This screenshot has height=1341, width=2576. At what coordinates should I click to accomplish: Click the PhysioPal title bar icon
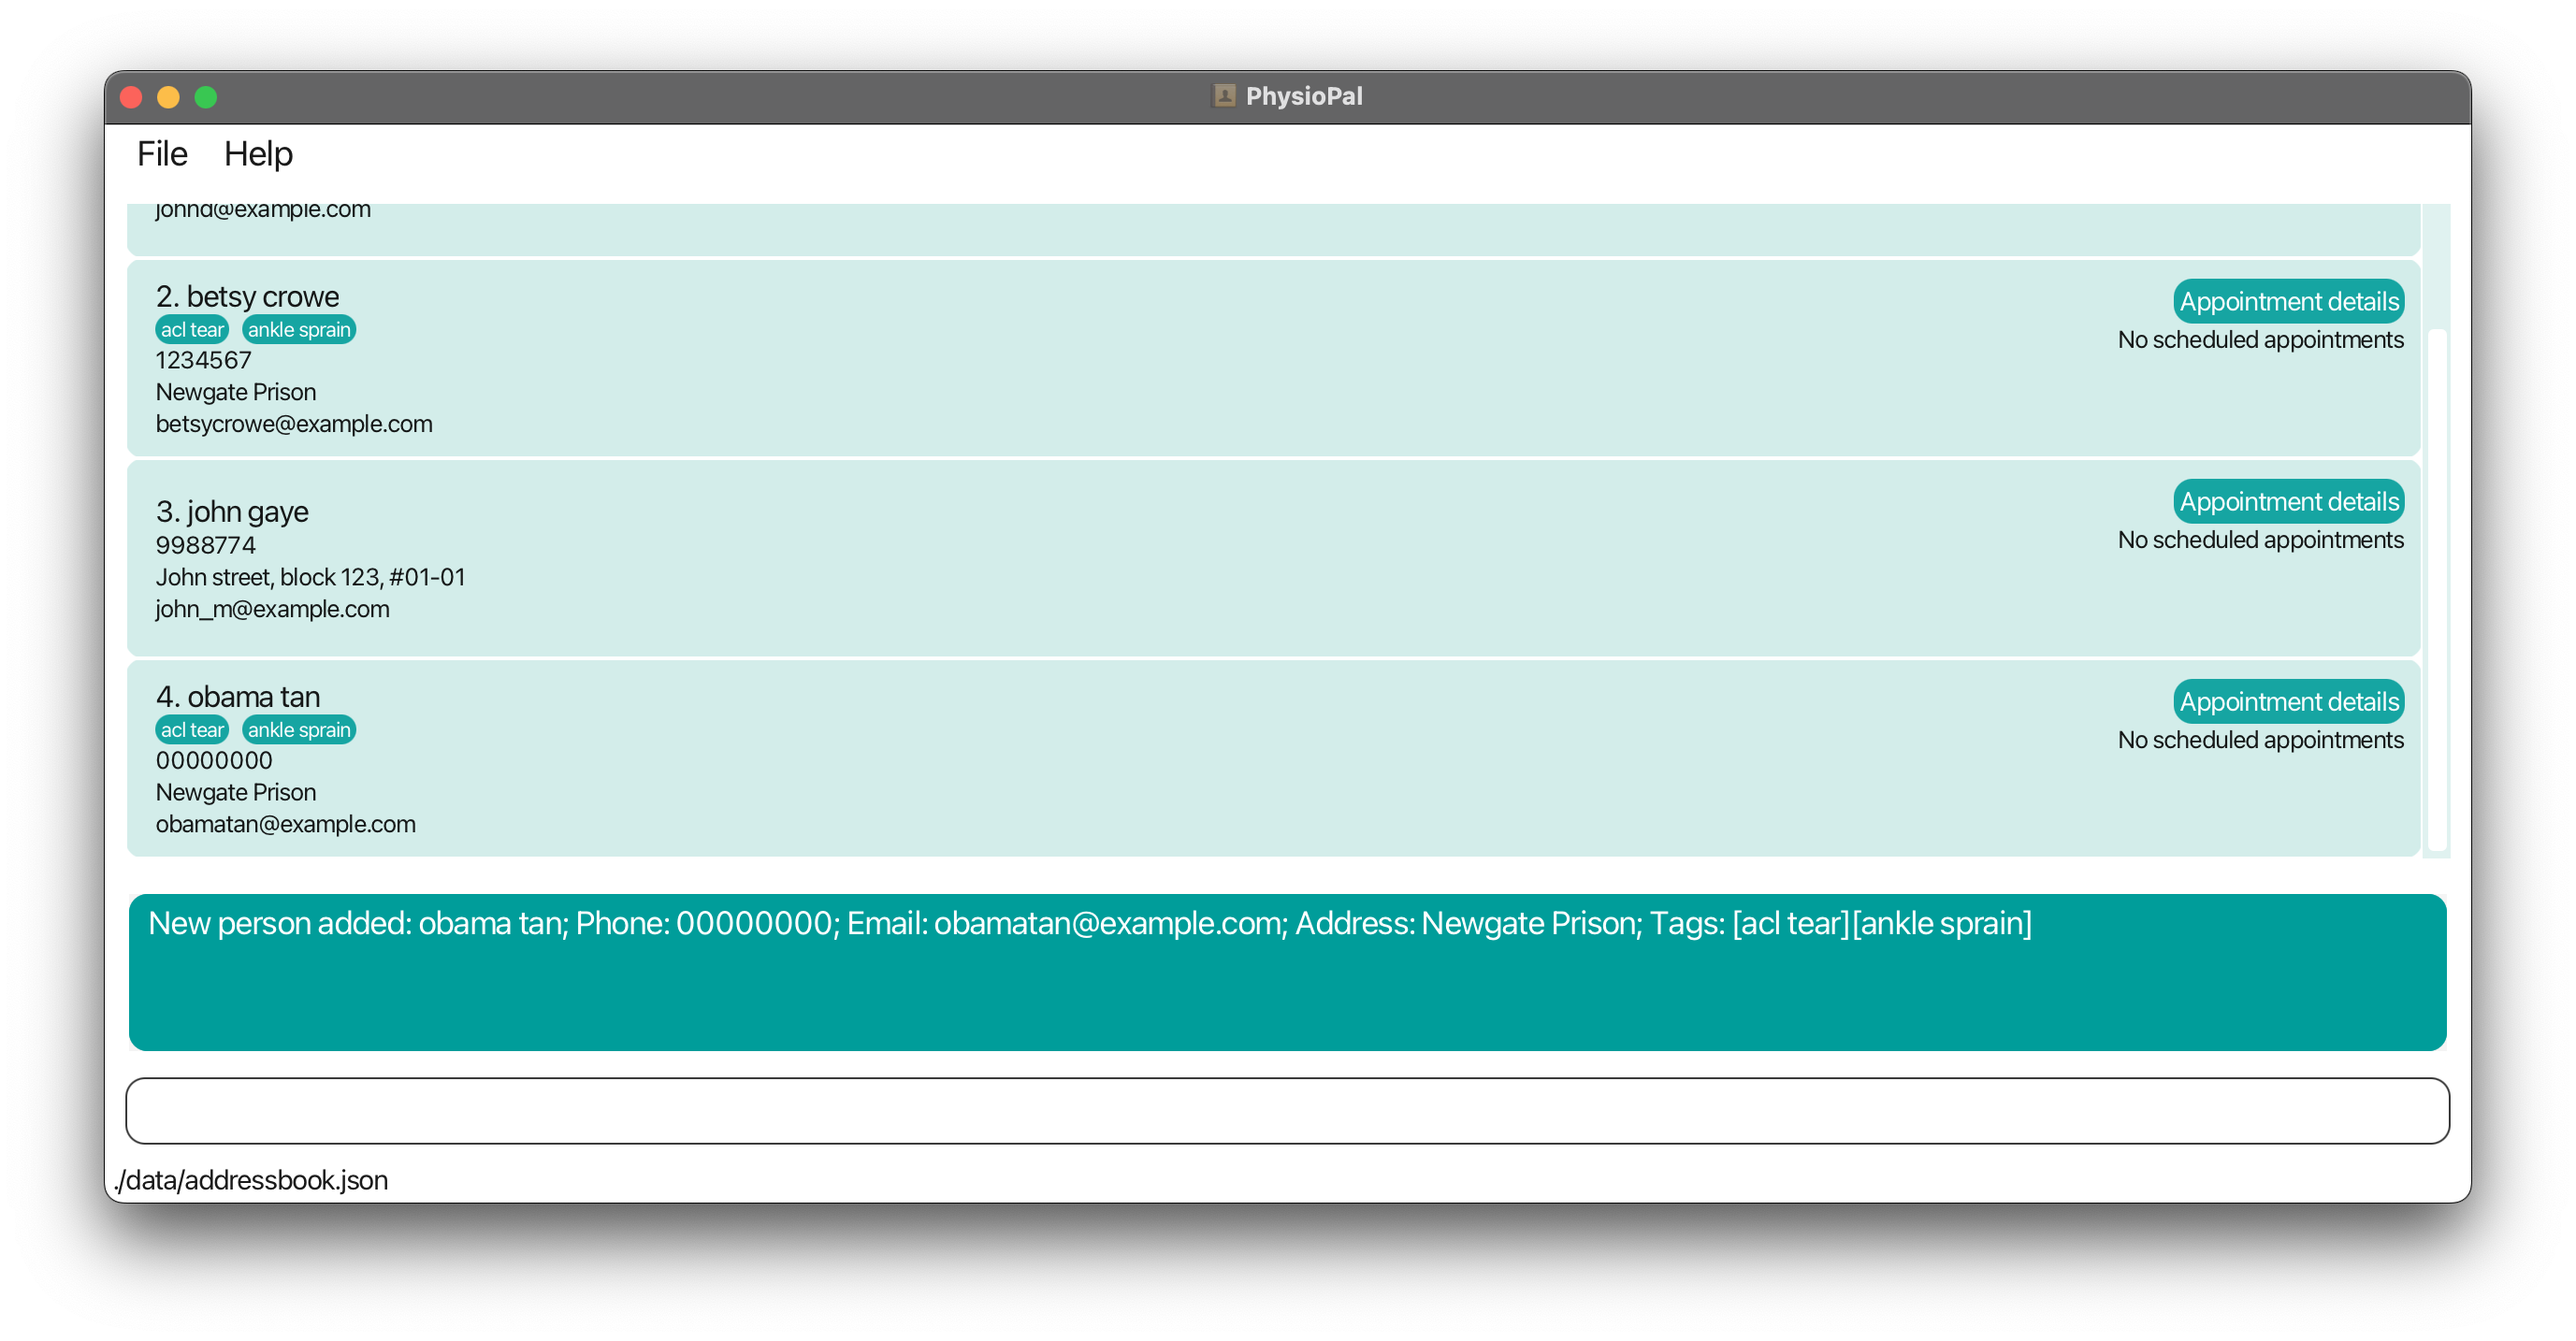pyautogui.click(x=1224, y=96)
